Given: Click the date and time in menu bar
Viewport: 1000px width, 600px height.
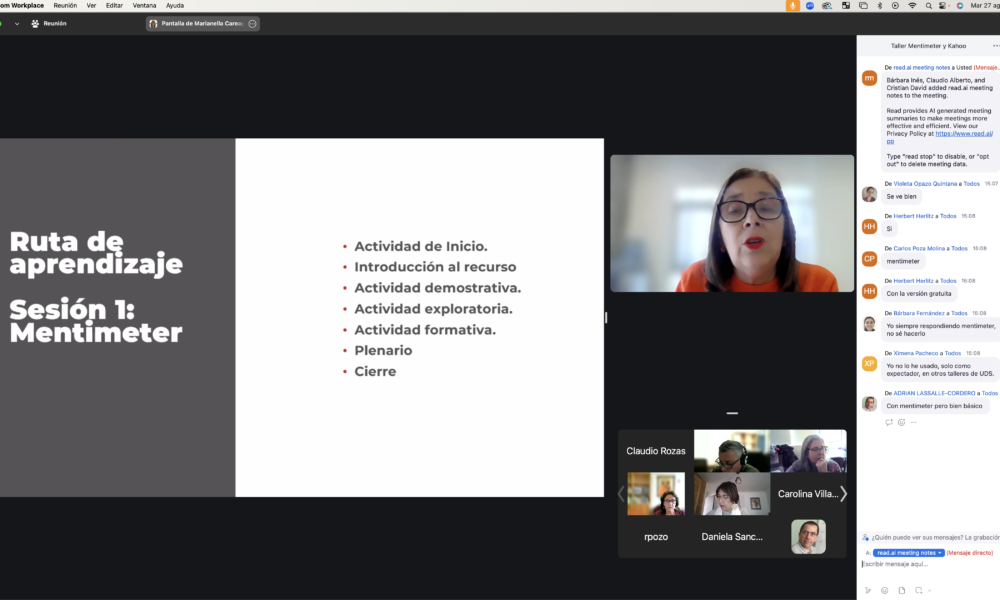Looking at the screenshot, I should (x=985, y=5).
